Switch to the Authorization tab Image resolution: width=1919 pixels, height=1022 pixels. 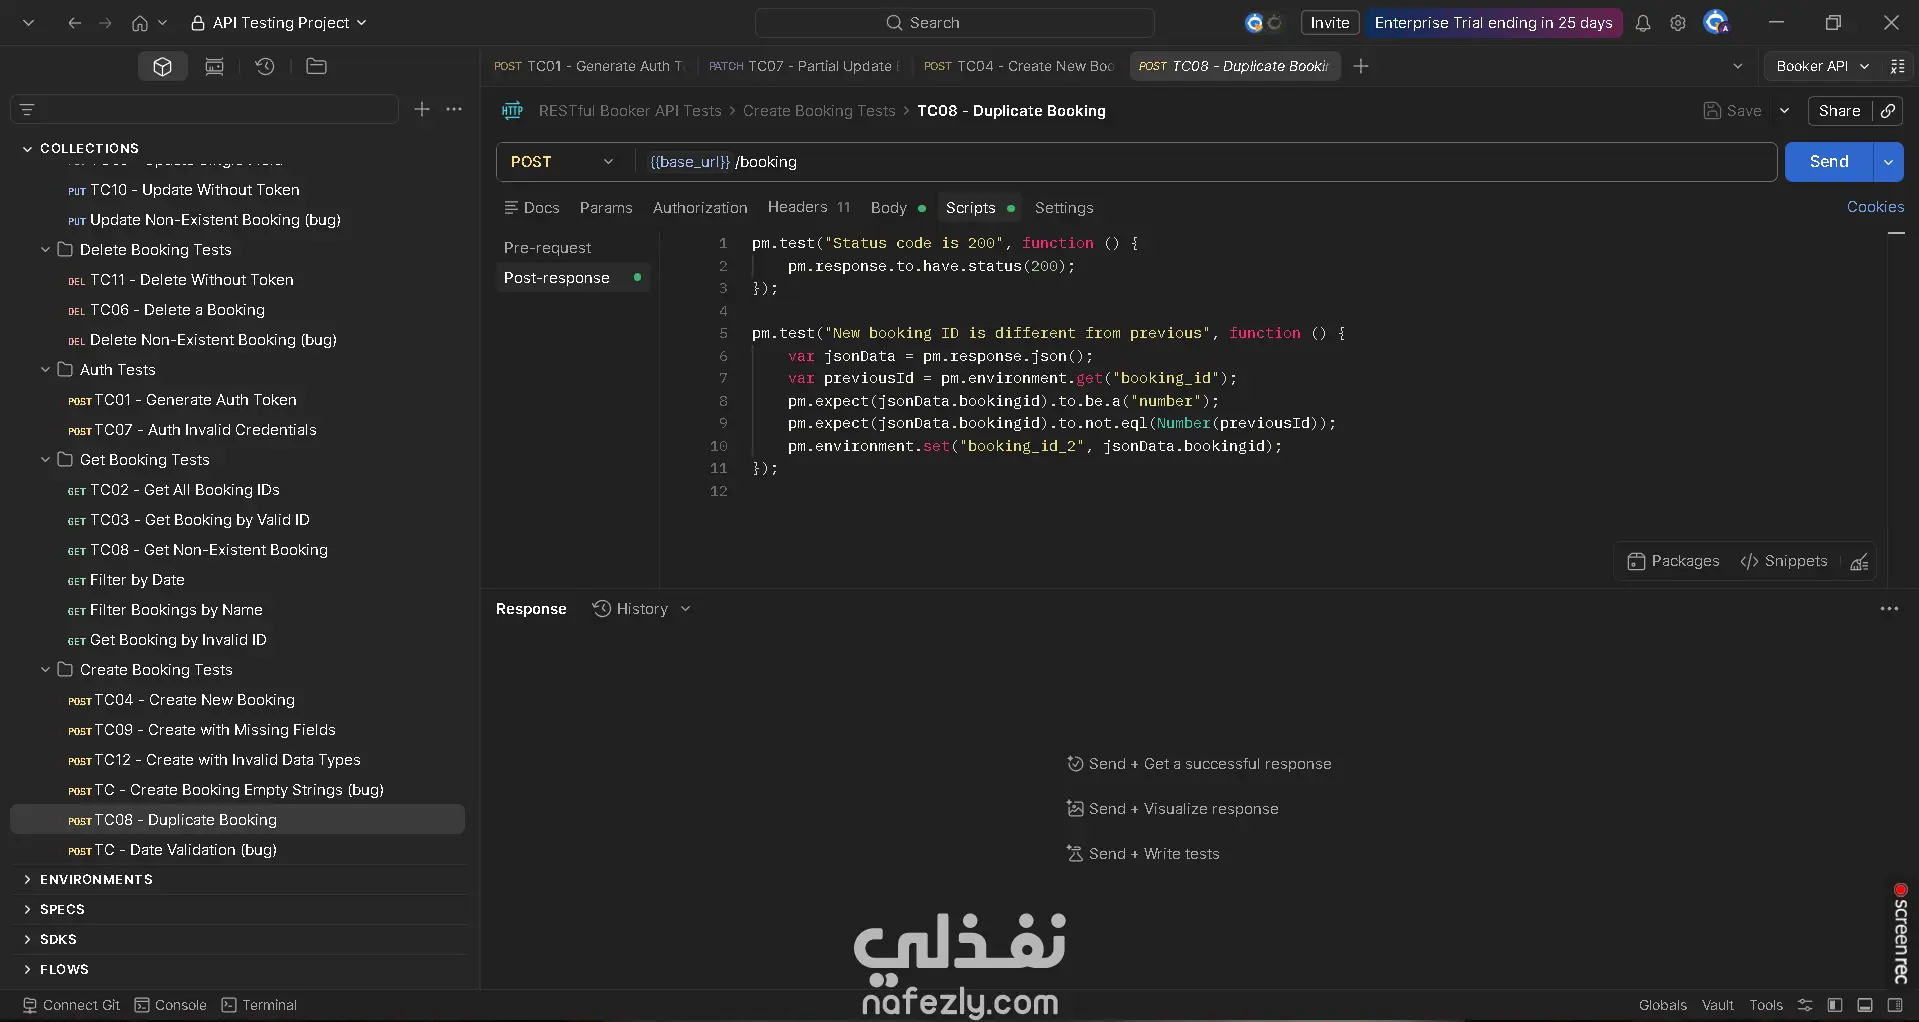(700, 208)
